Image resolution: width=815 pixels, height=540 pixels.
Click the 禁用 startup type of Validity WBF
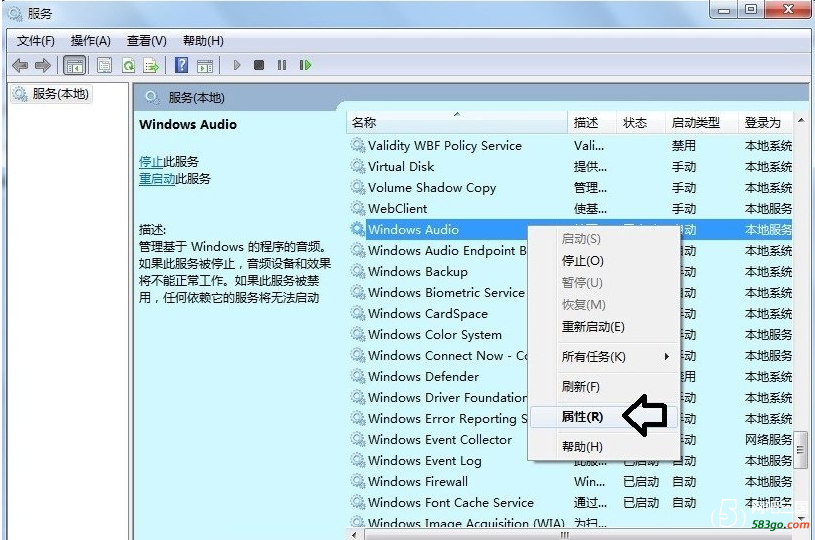[x=683, y=146]
